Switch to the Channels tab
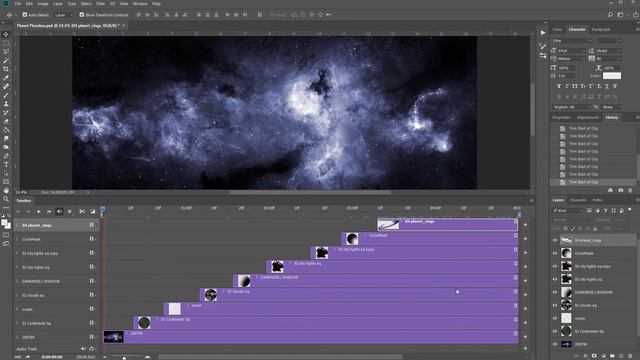The width and height of the screenshot is (640, 360). coord(578,200)
